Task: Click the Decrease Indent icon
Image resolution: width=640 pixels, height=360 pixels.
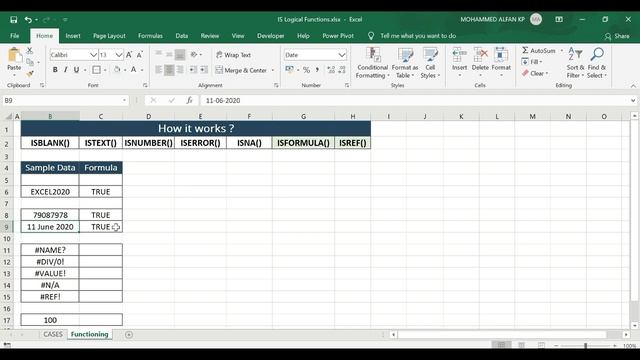Action: pos(193,70)
